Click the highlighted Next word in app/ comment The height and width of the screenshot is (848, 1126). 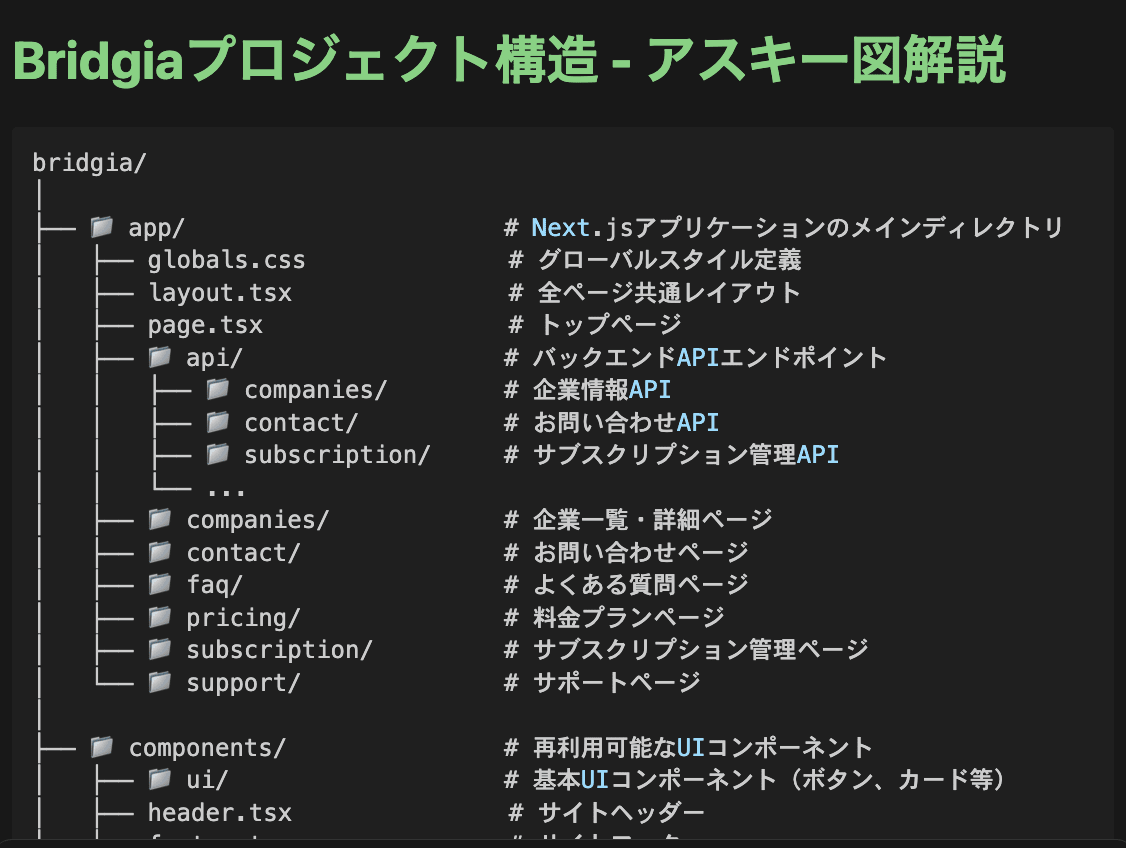pyautogui.click(x=560, y=228)
